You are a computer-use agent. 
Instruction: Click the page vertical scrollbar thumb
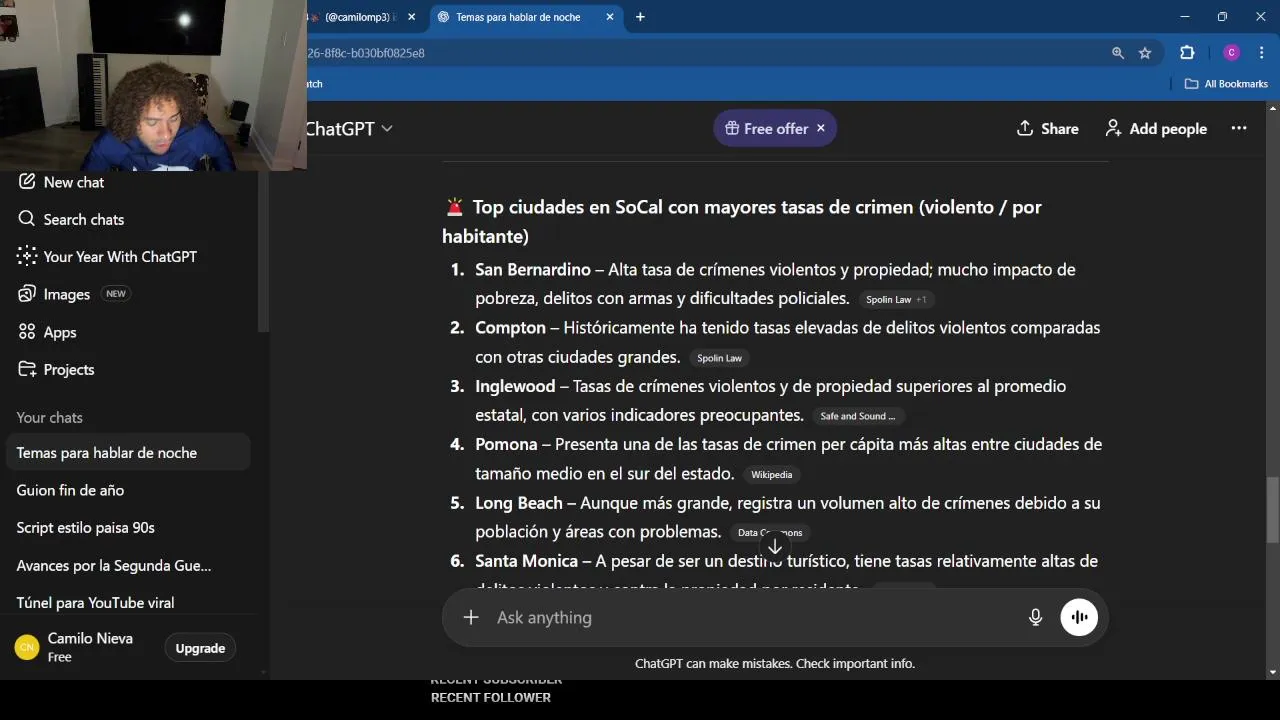pos(1273,510)
